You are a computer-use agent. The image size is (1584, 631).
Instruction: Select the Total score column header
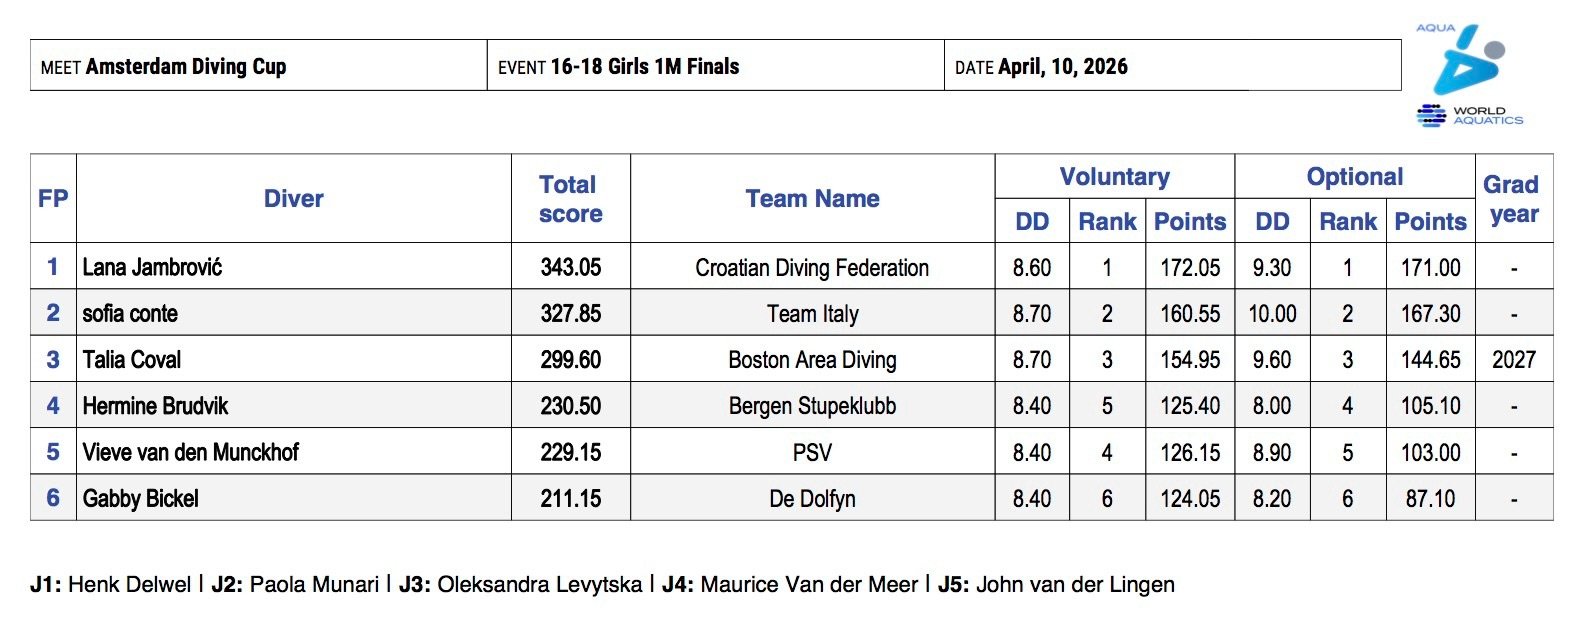570,199
